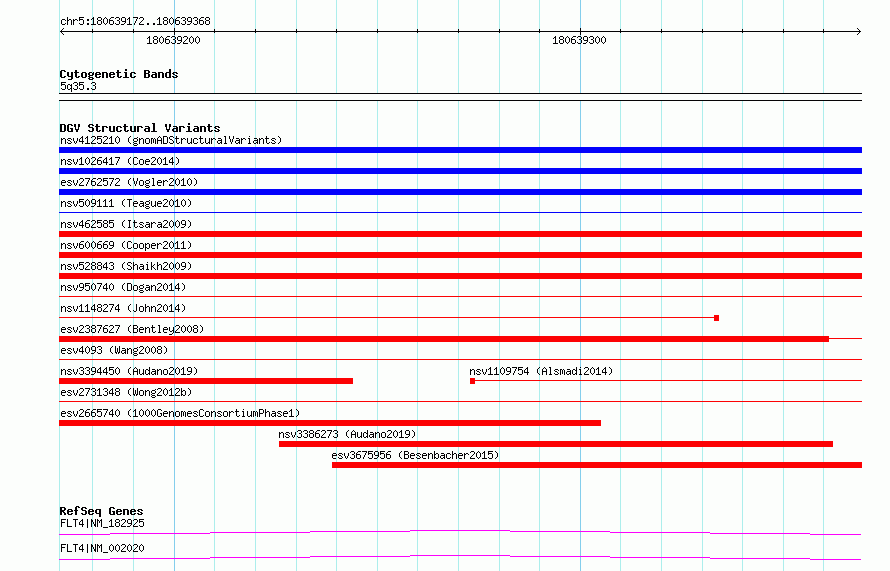
Task: Click the red bar under nsv3386273
Action: click(x=556, y=444)
